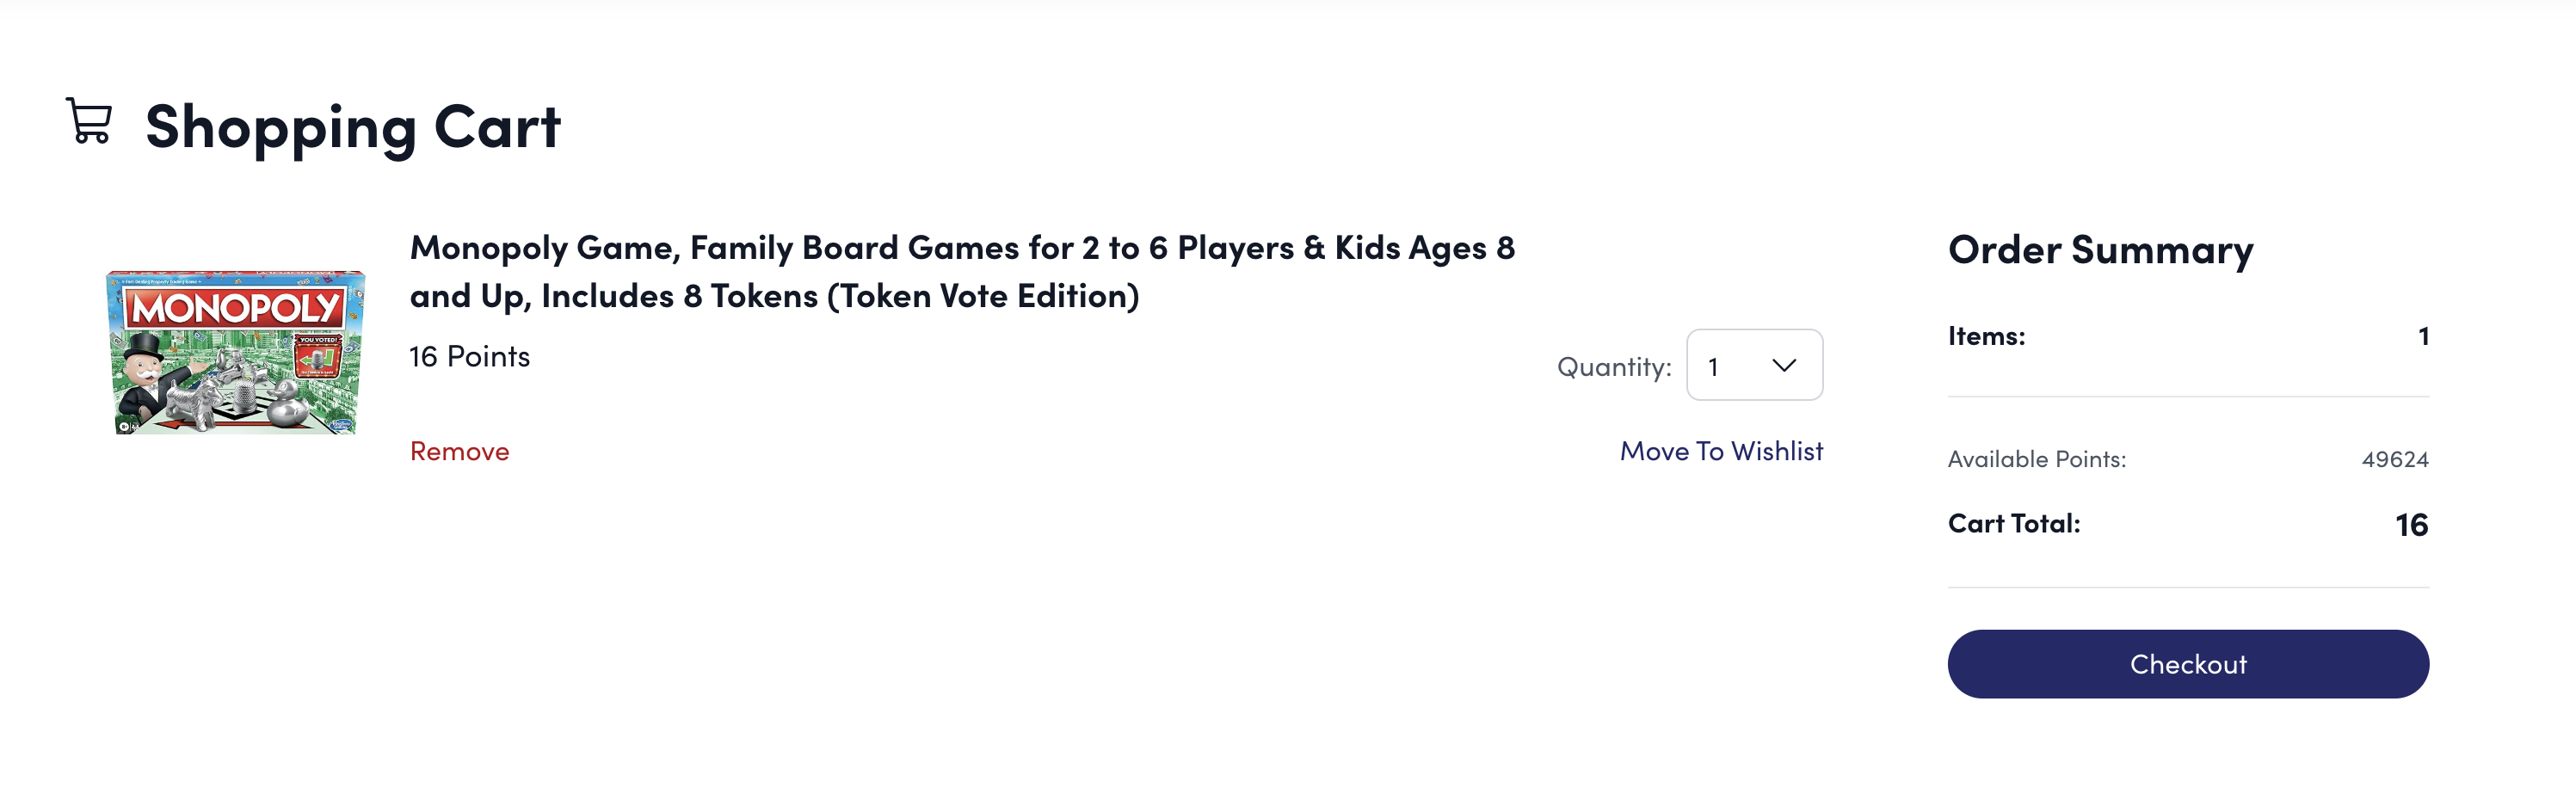This screenshot has width=2576, height=800.
Task: Click the Items count value
Action: 2422,336
